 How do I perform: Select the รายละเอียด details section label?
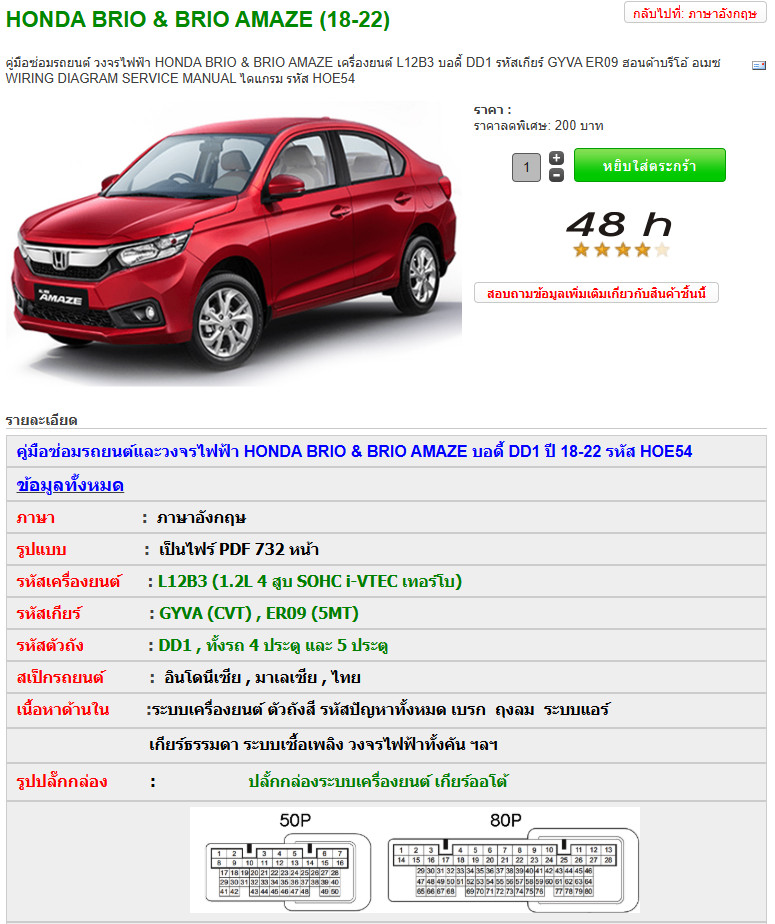(41, 420)
